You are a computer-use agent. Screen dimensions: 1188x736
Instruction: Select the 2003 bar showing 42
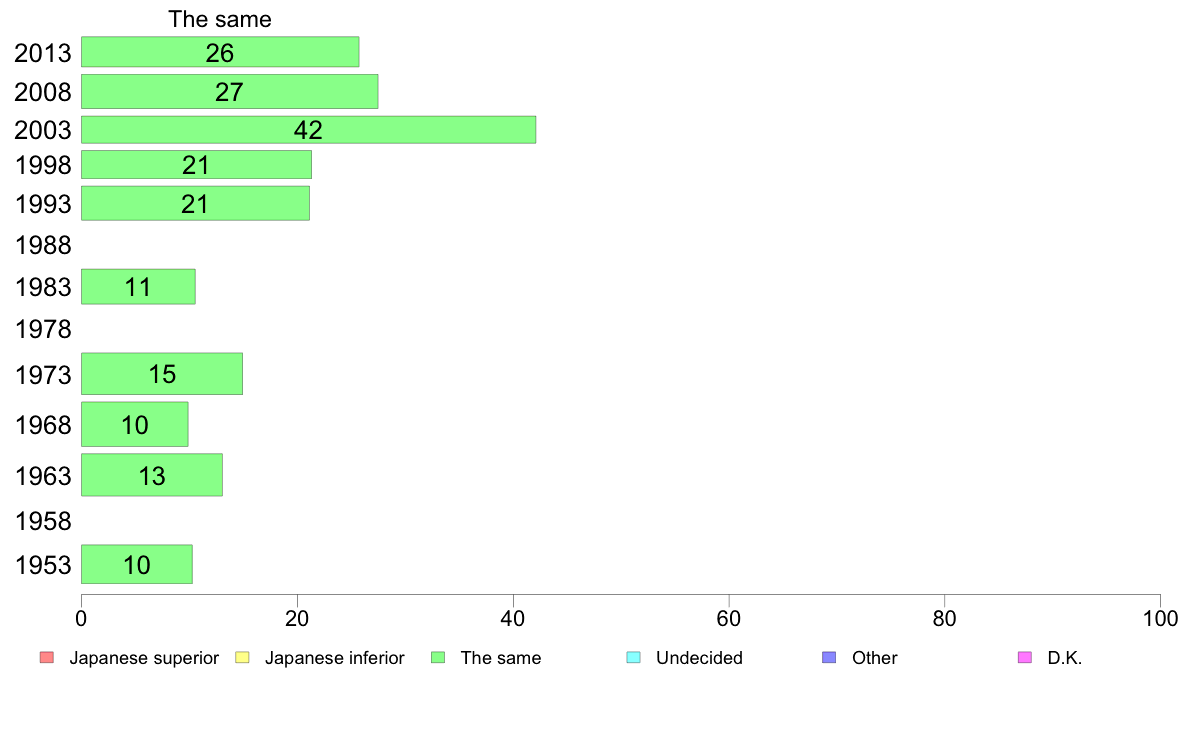tap(308, 130)
